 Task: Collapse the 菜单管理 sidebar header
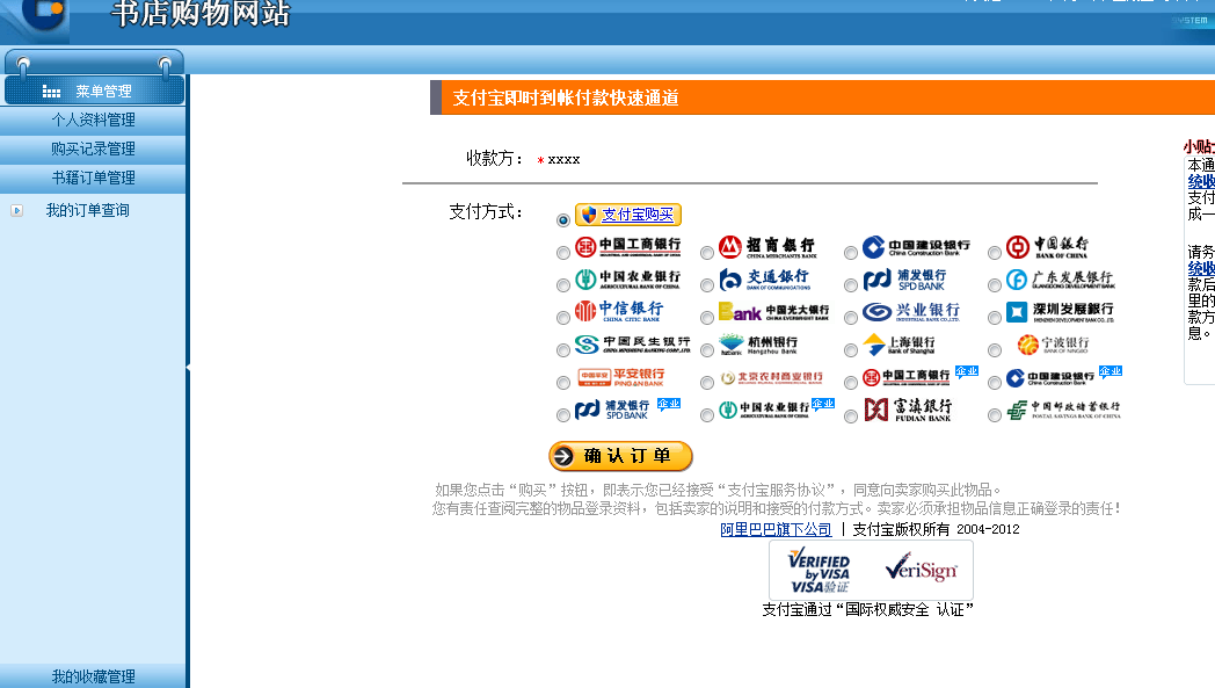pos(94,91)
